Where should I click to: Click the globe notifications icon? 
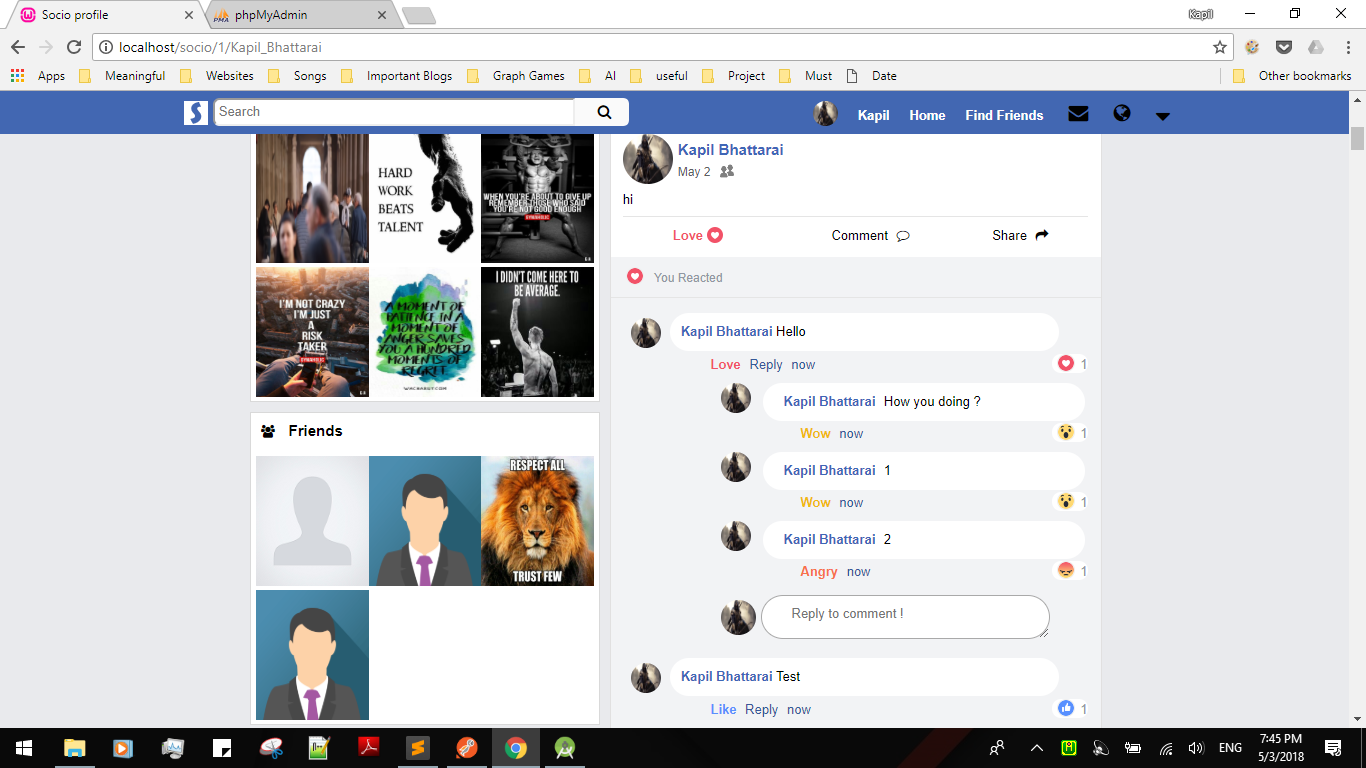point(1121,114)
